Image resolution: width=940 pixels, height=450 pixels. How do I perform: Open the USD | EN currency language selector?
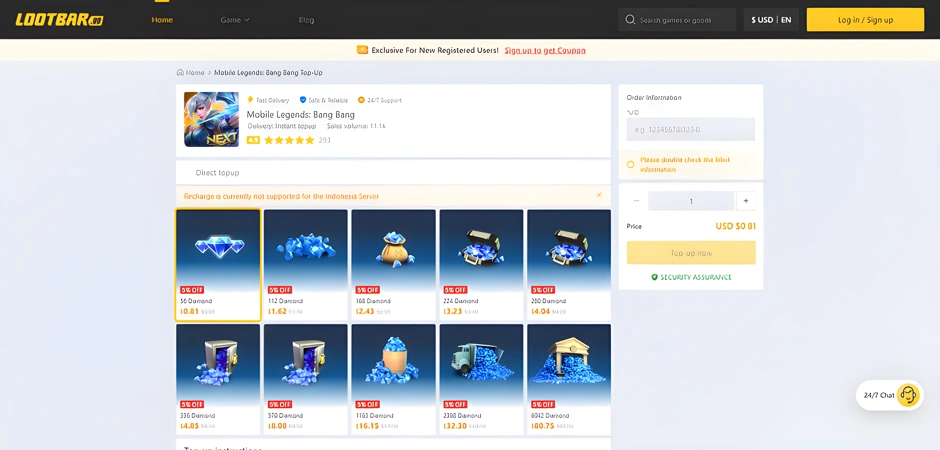pos(771,20)
